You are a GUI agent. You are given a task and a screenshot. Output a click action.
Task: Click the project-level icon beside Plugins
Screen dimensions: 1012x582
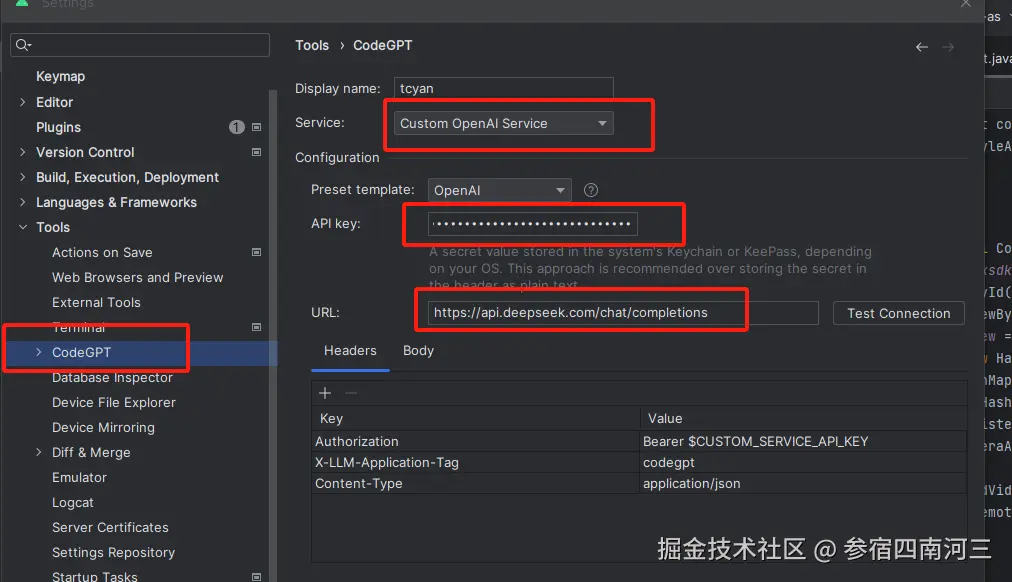tap(257, 127)
